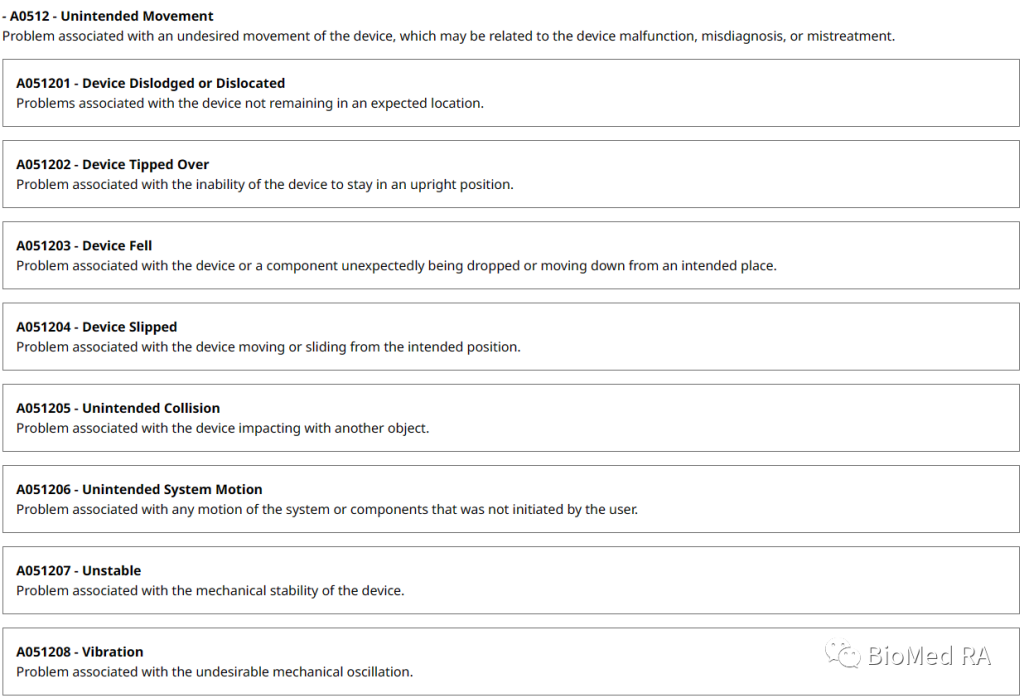Image resolution: width=1024 pixels, height=698 pixels.
Task: Select the A051203 Device Fell title
Action: point(84,246)
